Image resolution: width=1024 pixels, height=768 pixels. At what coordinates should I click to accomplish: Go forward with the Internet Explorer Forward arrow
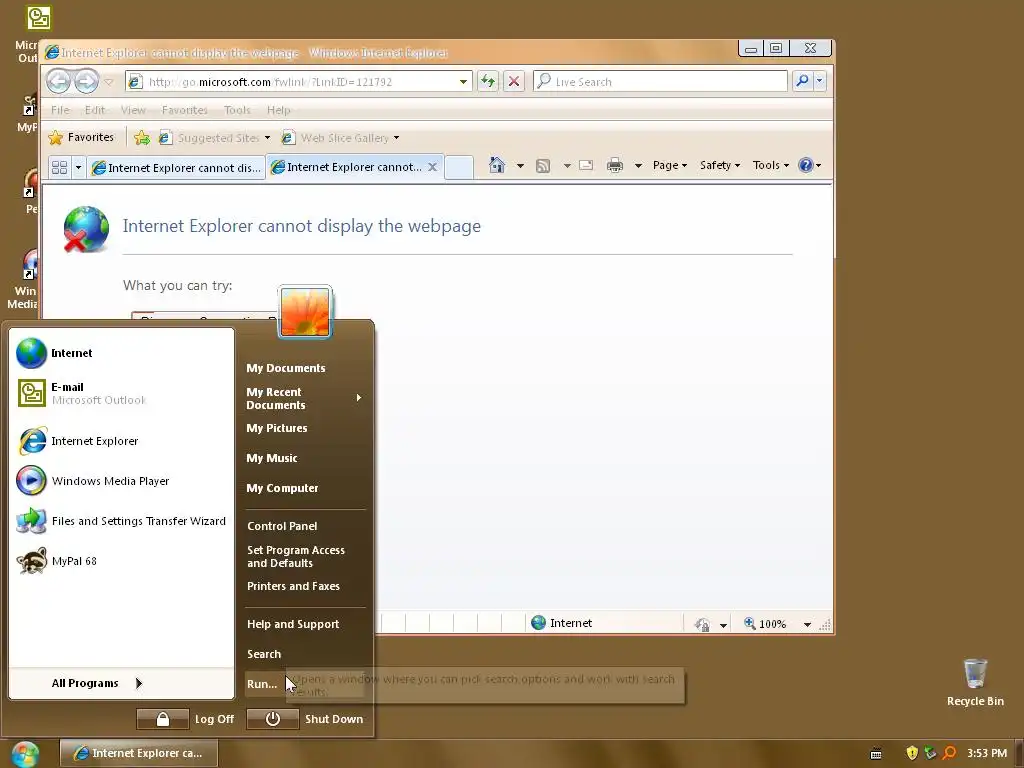[86, 82]
